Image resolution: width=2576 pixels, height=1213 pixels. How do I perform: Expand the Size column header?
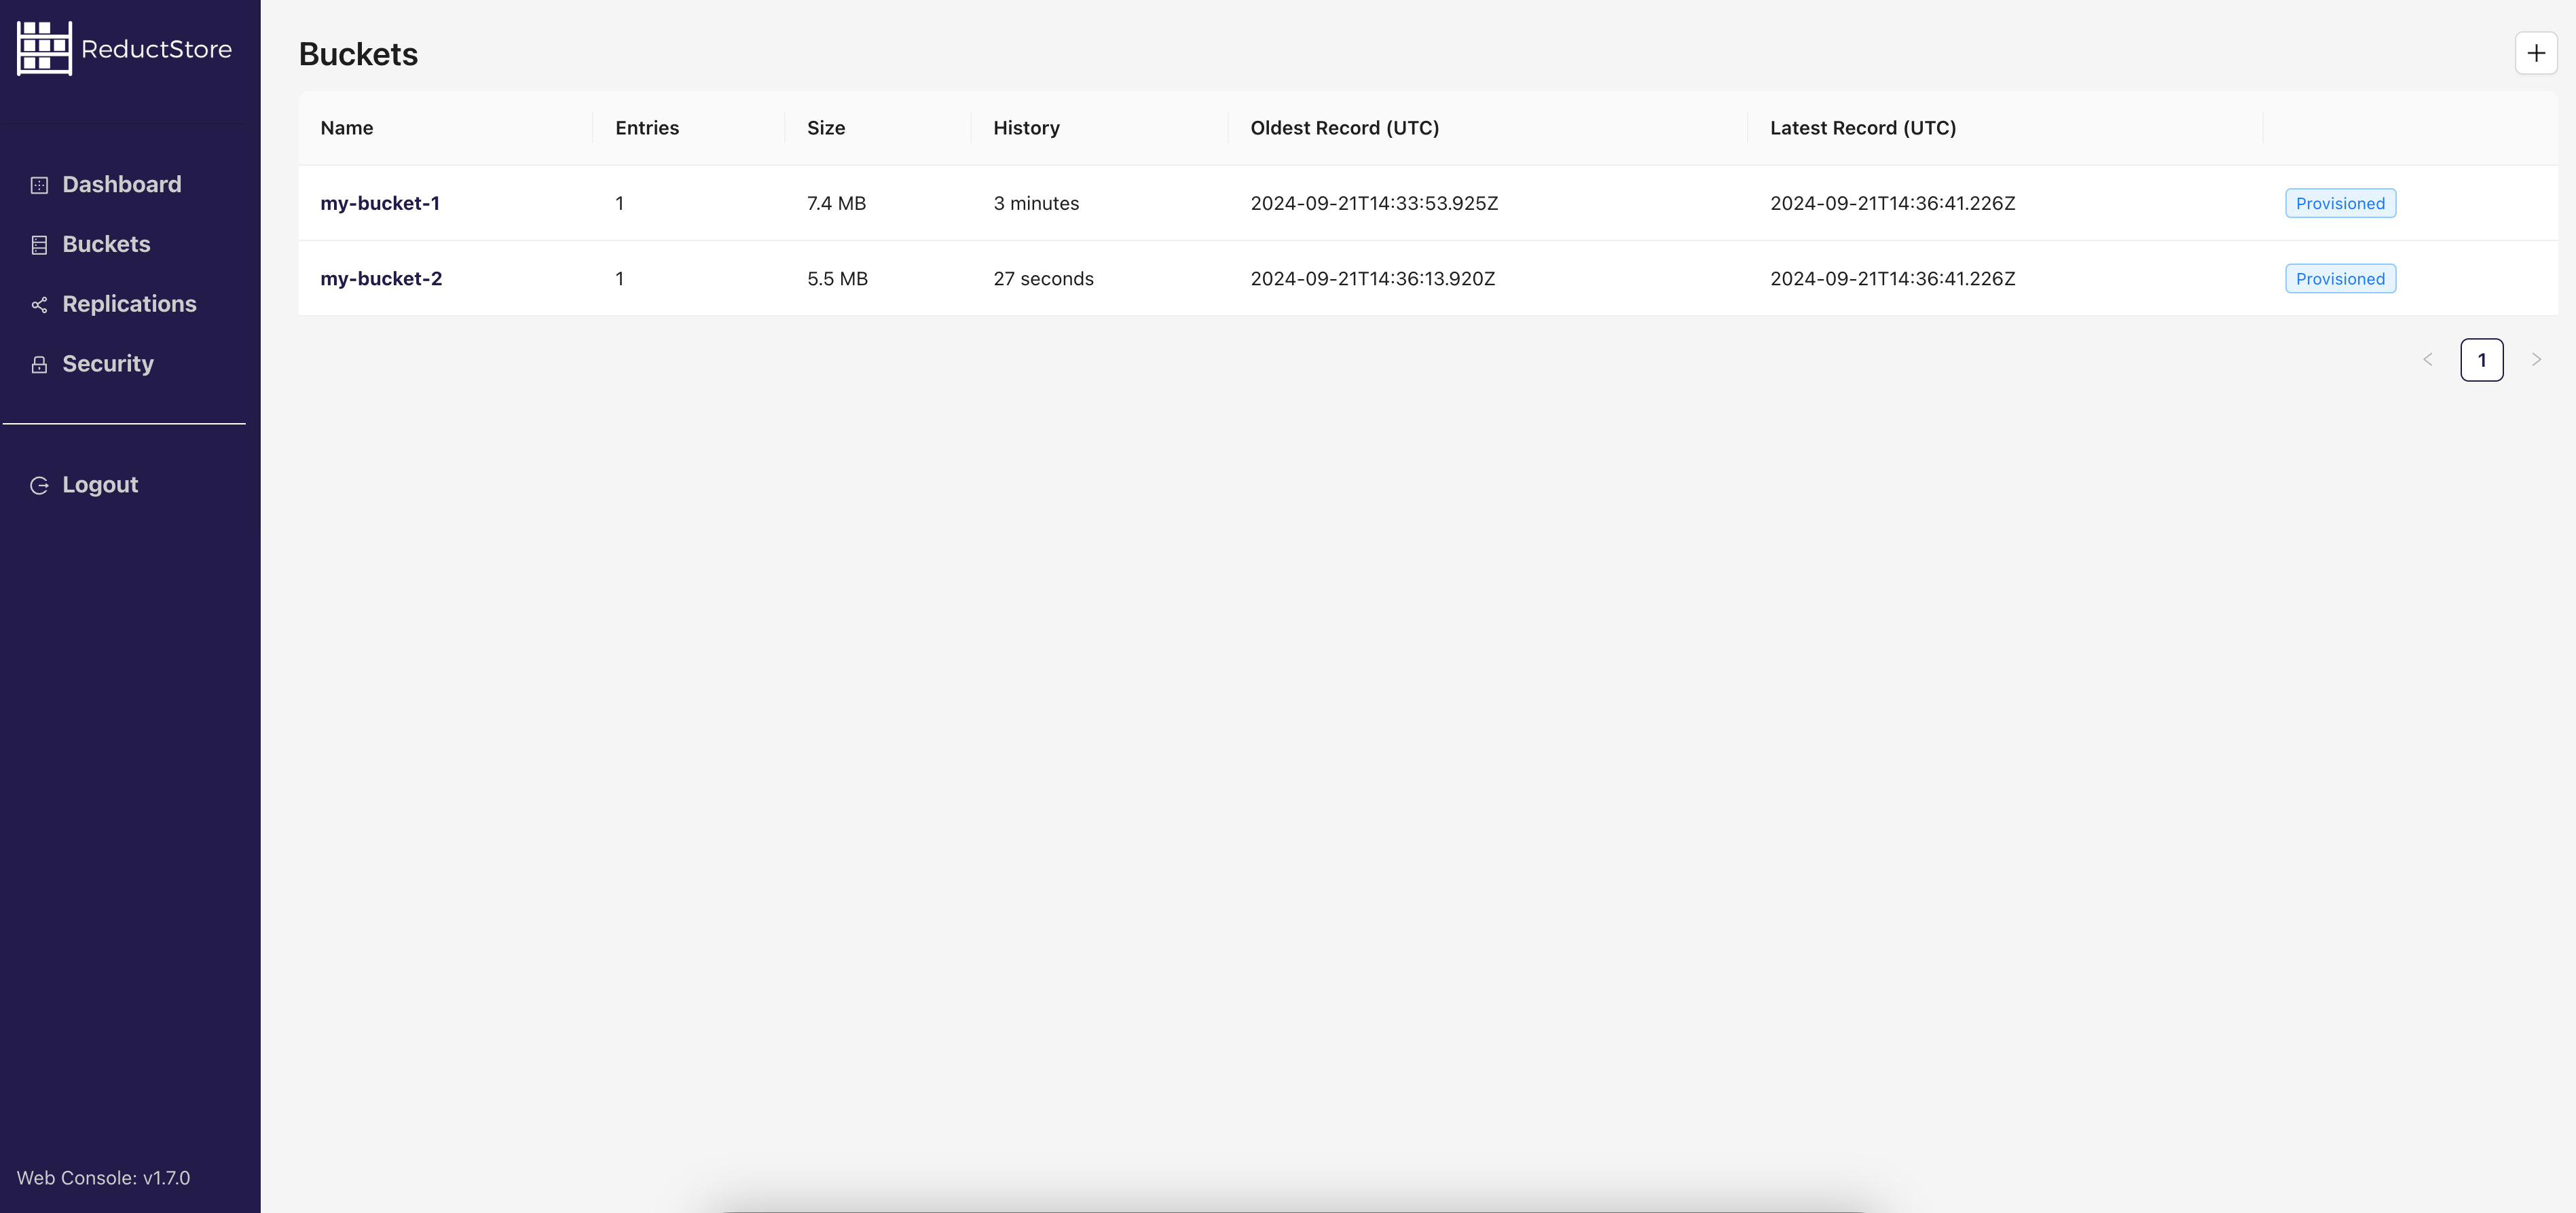tap(826, 126)
